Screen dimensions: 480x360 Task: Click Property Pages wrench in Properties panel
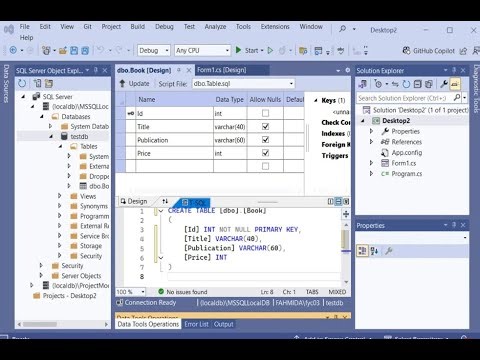[x=388, y=251]
